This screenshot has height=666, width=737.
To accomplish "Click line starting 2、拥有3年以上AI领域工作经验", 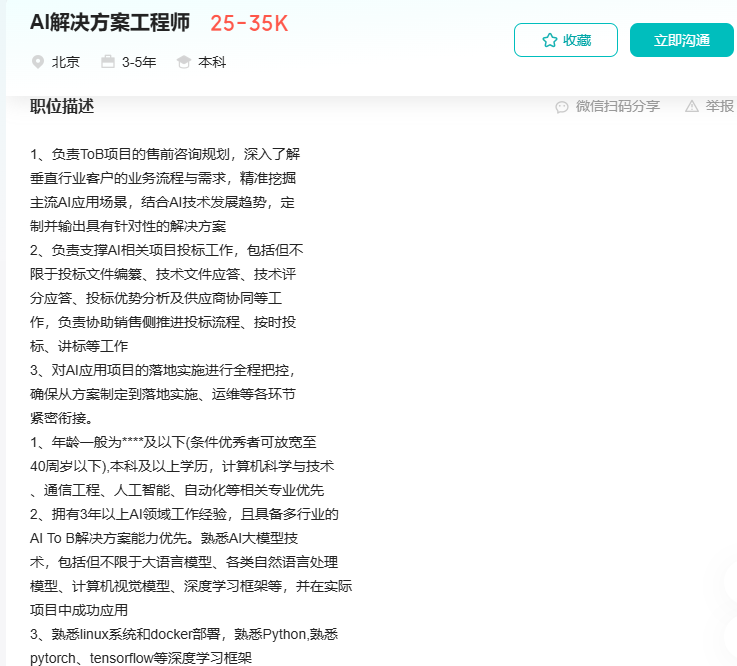I will (x=184, y=514).
